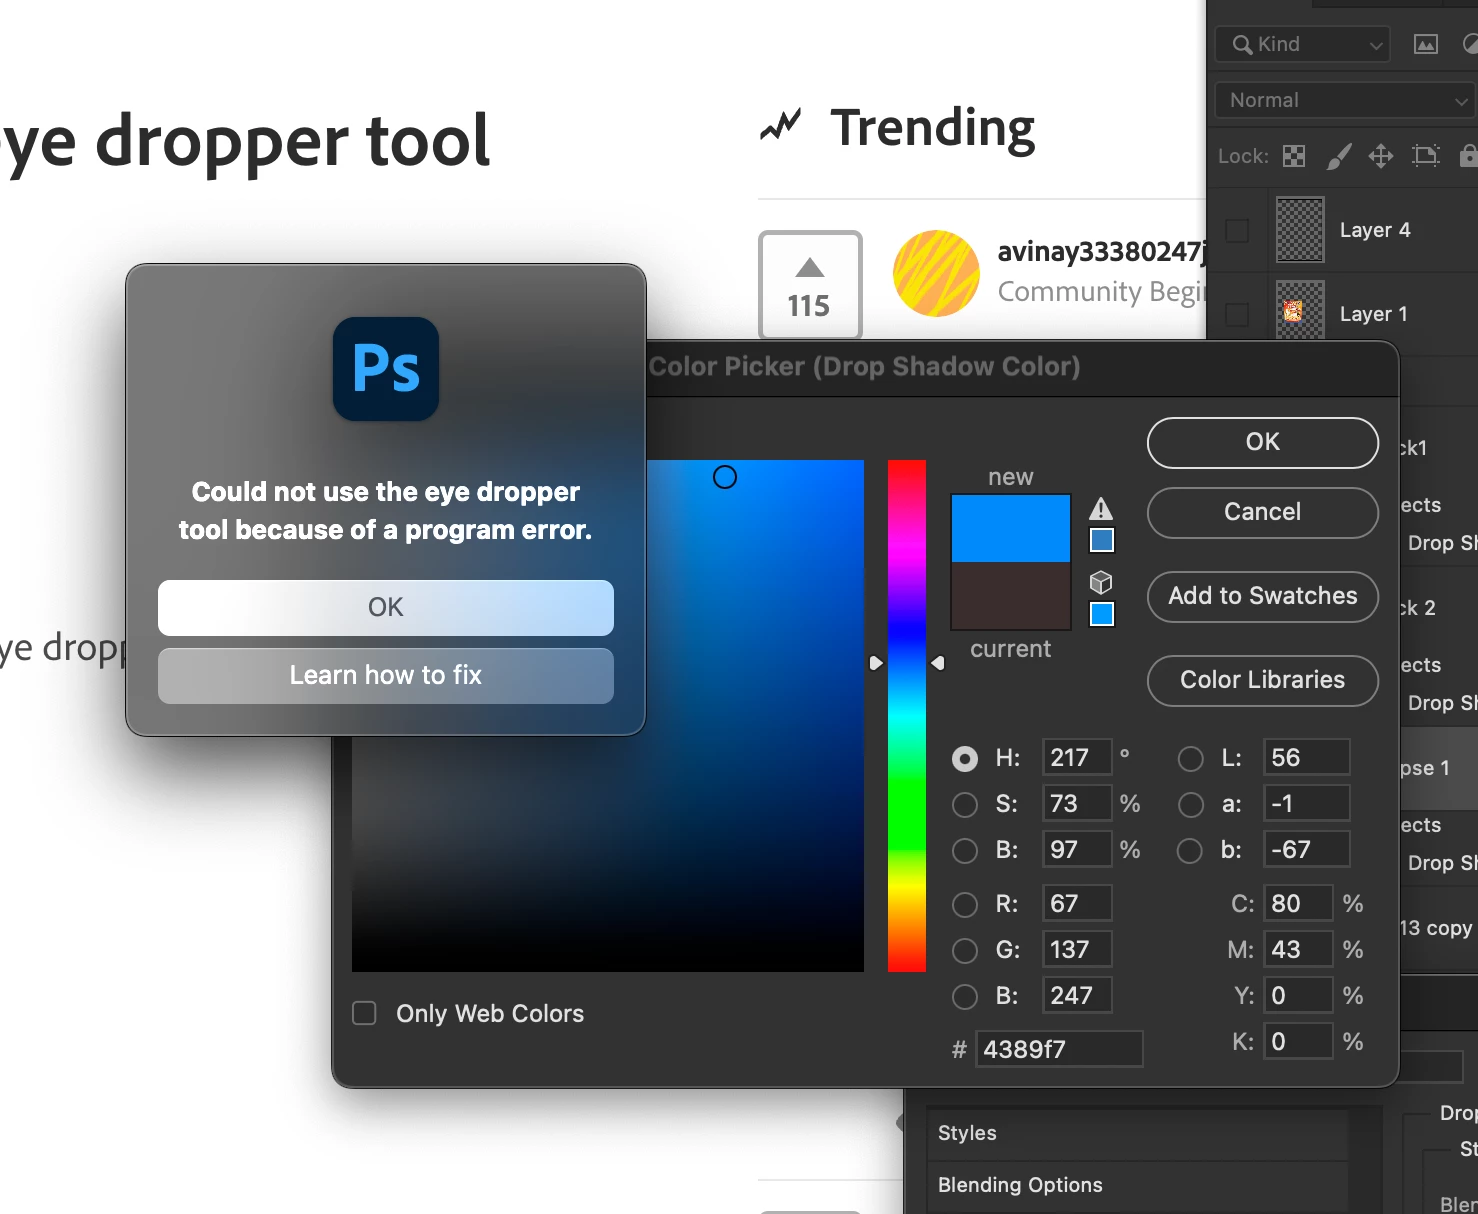Click the current color swatch

pos(1010,595)
